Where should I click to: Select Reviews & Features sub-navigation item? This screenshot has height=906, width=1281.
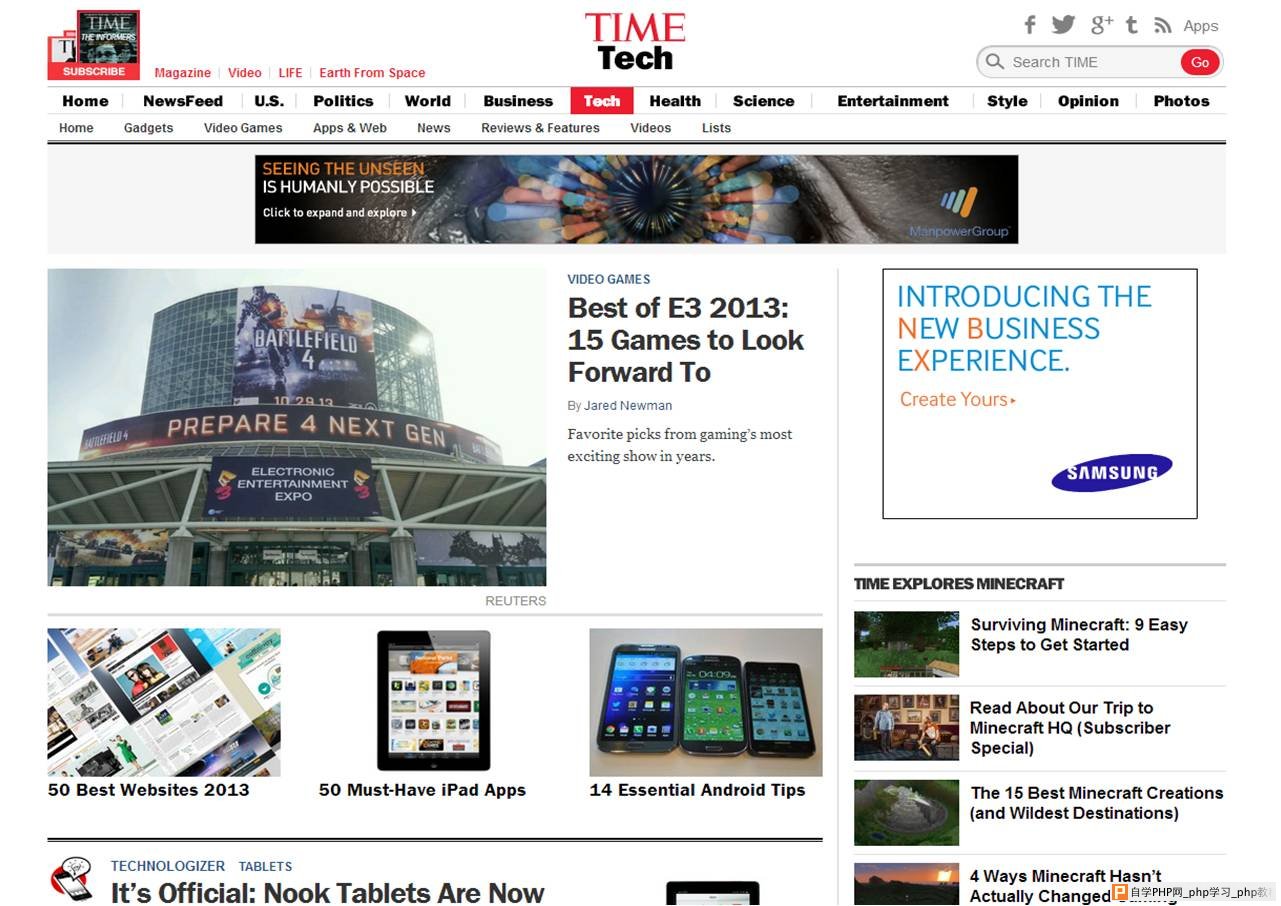click(540, 128)
